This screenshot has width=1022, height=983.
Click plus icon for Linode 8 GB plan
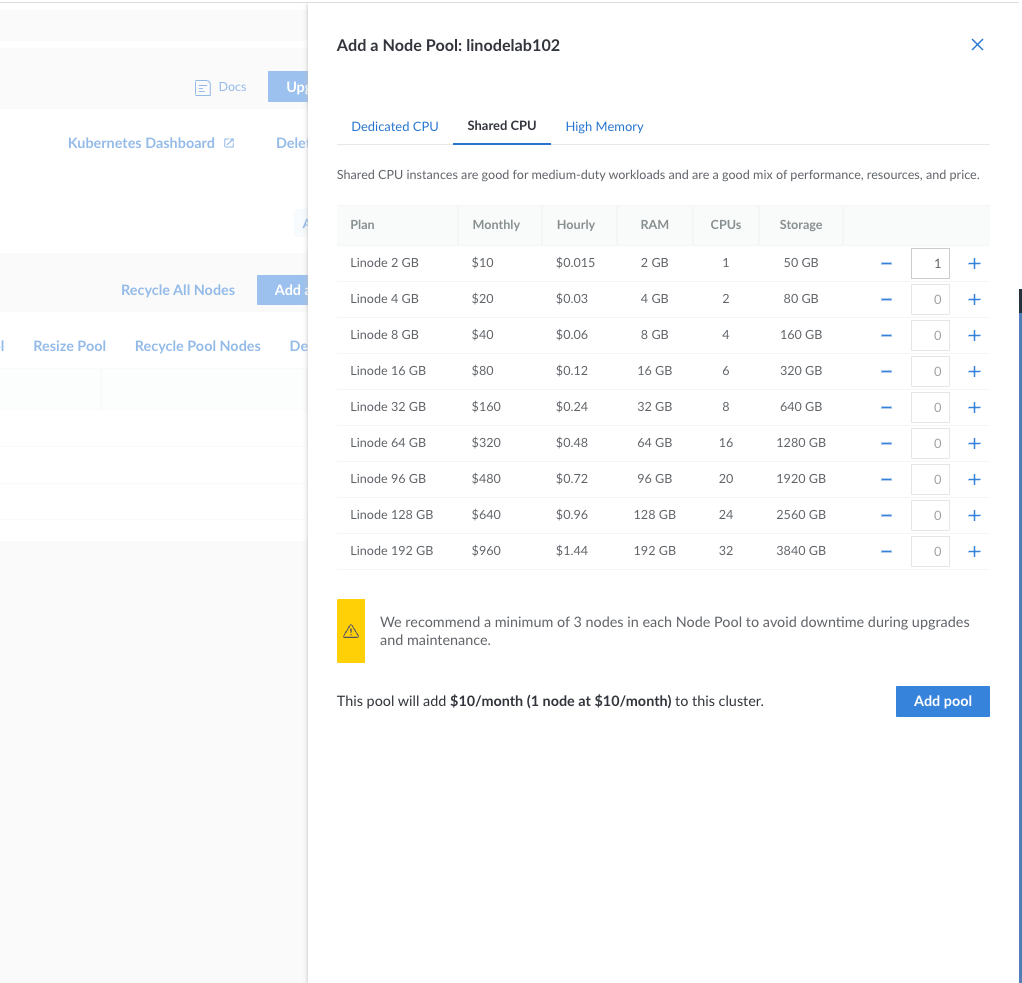pyautogui.click(x=975, y=335)
